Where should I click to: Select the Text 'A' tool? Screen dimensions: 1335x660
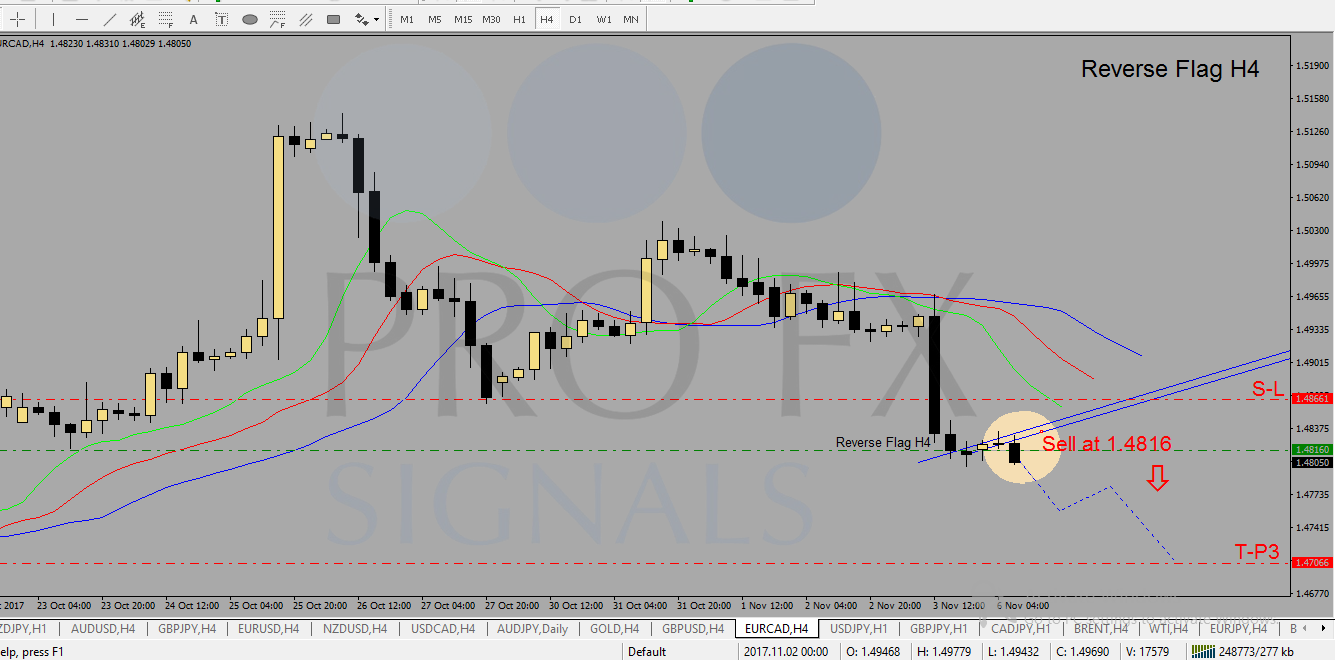(194, 19)
